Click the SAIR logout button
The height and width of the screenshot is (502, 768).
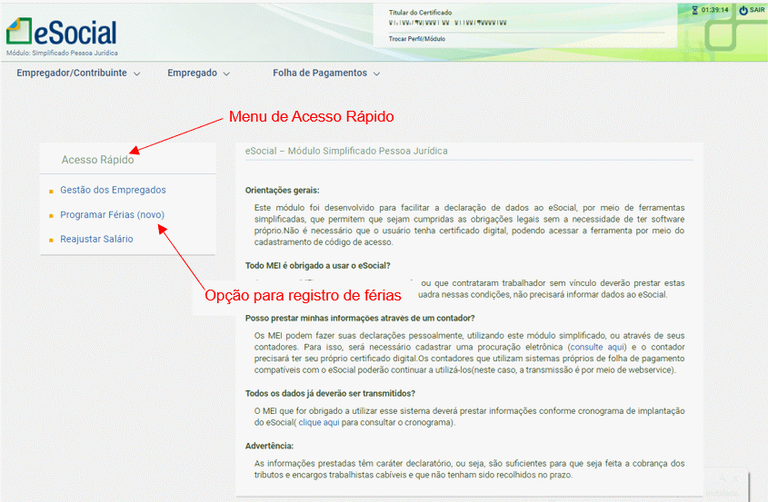[752, 10]
